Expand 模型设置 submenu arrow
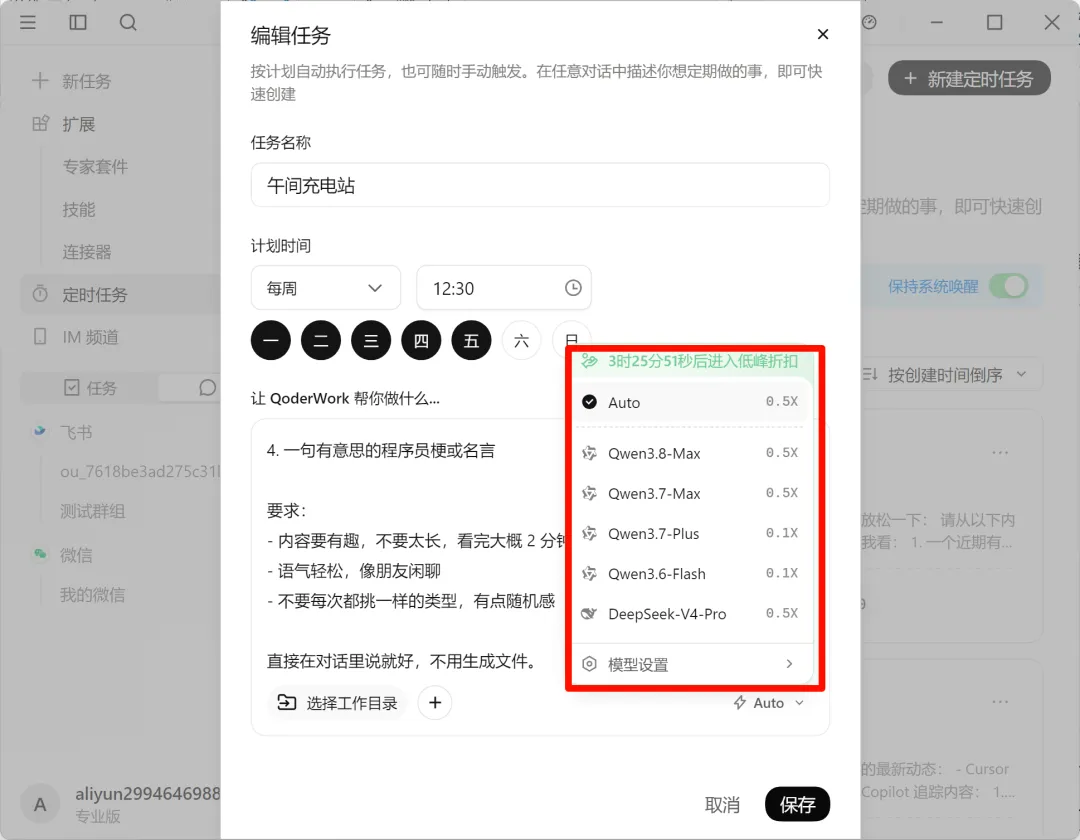This screenshot has width=1080, height=840. click(x=789, y=664)
